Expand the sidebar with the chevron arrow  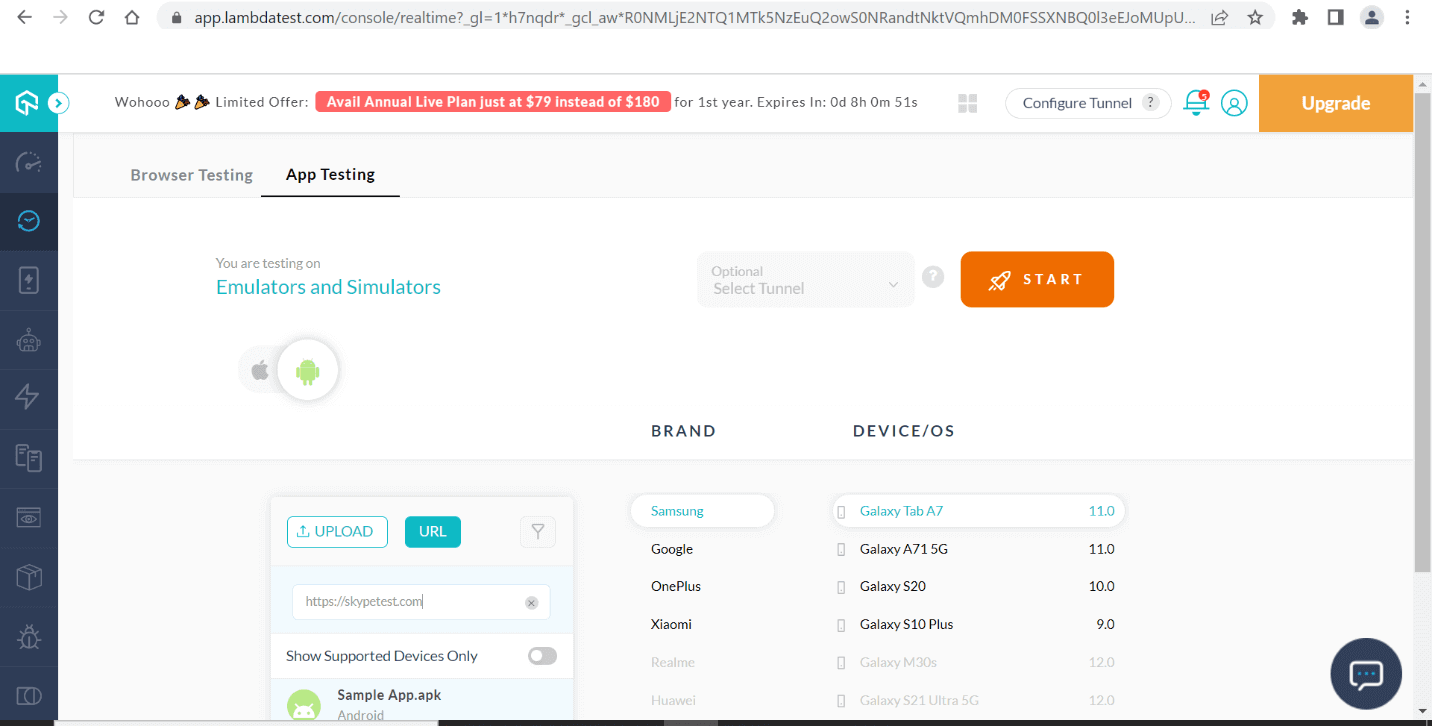click(58, 102)
